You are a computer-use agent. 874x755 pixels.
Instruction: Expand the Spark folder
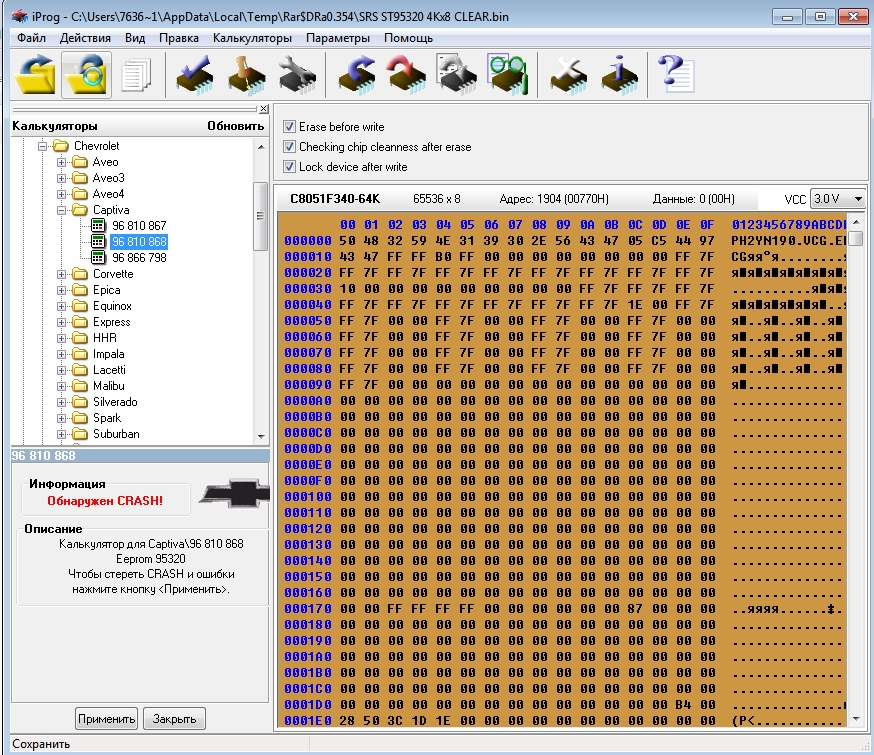coord(61,418)
